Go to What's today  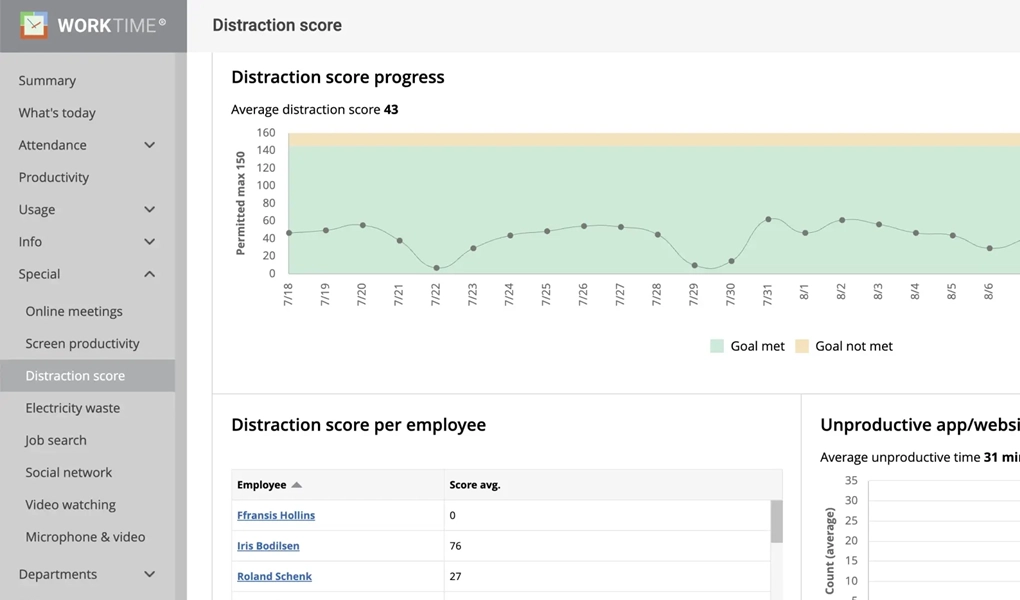tap(57, 113)
